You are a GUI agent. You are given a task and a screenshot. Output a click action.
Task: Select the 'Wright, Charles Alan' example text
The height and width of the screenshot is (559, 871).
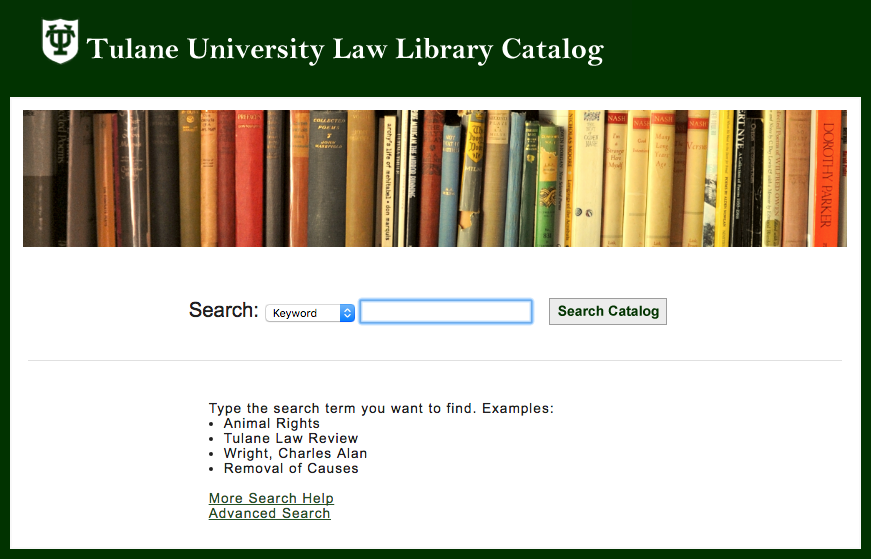point(296,453)
